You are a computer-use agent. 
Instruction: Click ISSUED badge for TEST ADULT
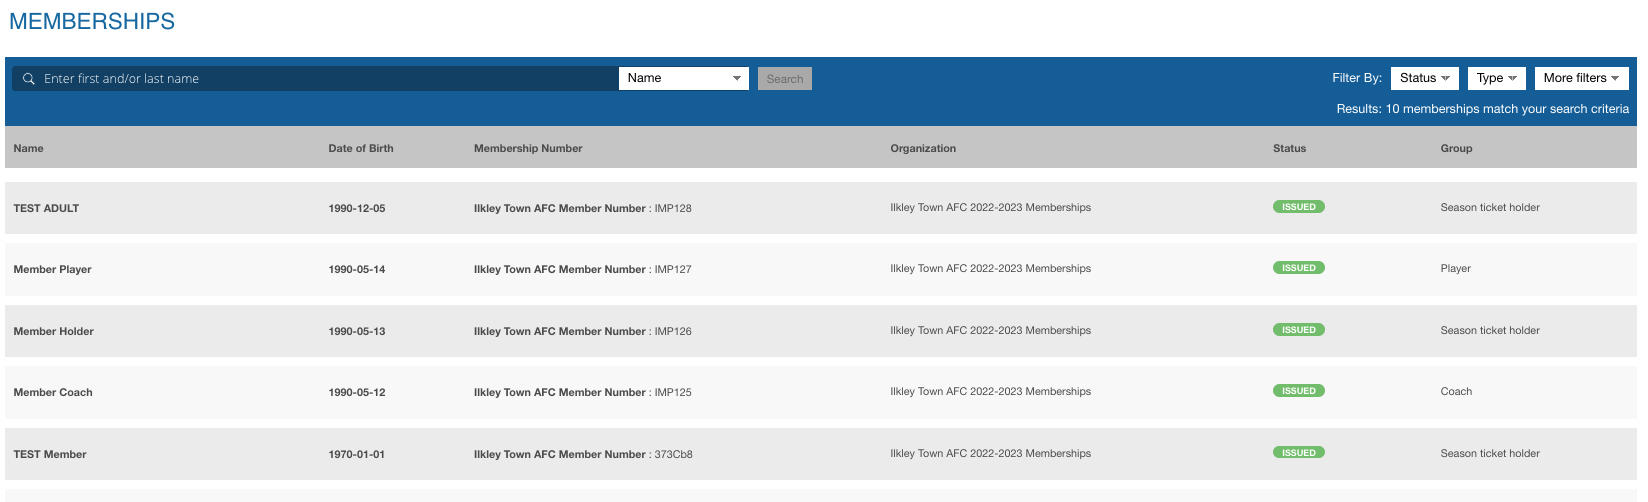tap(1298, 207)
